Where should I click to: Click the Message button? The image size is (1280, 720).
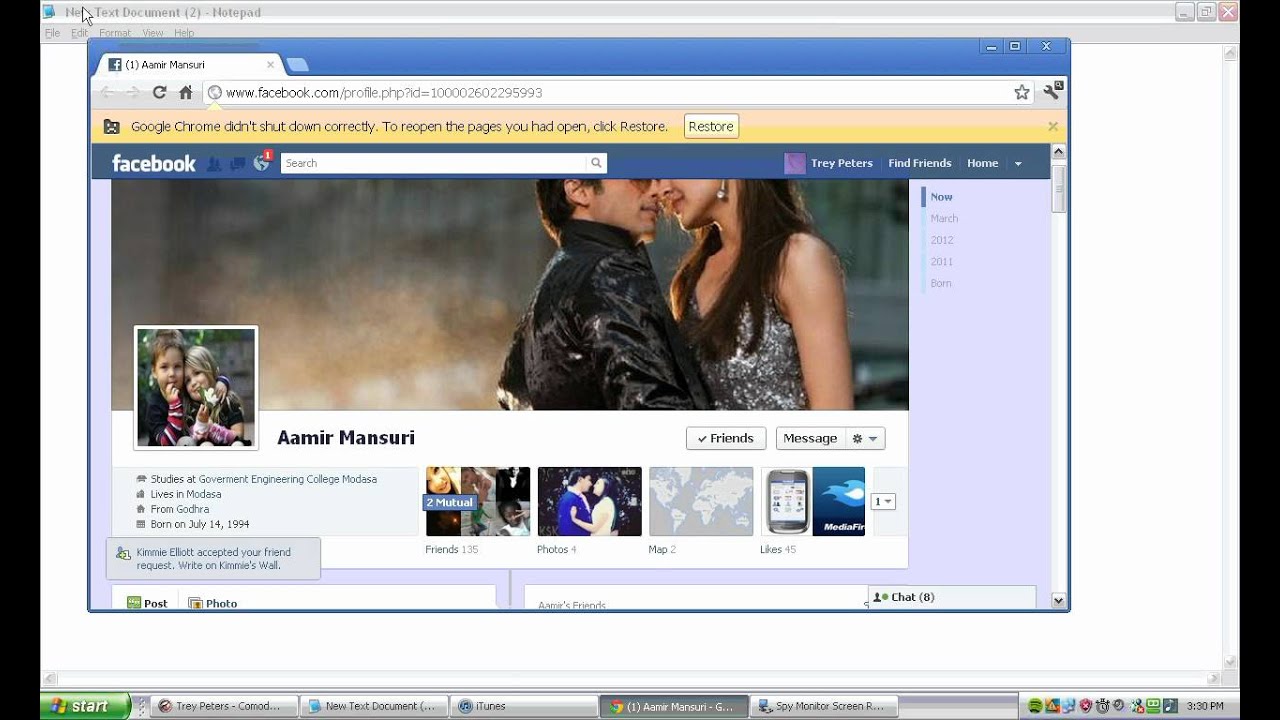pos(810,438)
